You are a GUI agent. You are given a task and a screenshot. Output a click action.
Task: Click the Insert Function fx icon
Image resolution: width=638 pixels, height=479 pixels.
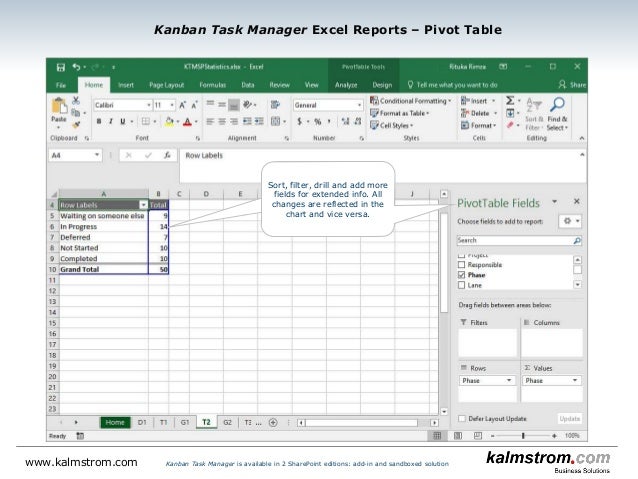point(167,155)
